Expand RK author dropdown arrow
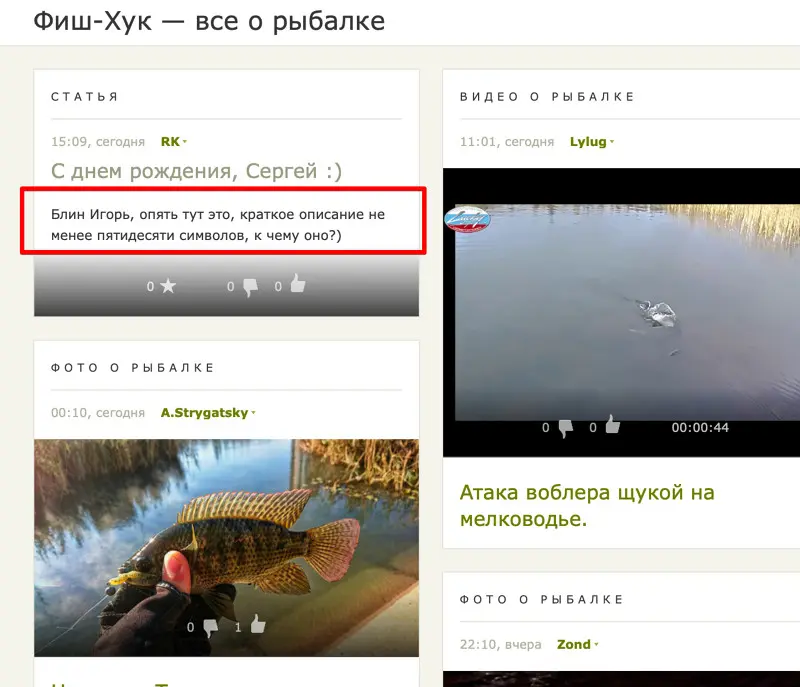 [x=185, y=142]
